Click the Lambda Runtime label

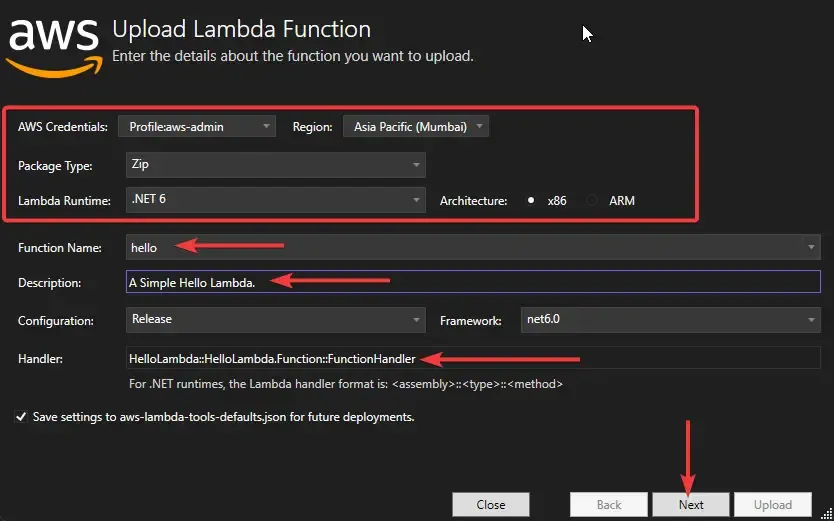(64, 201)
